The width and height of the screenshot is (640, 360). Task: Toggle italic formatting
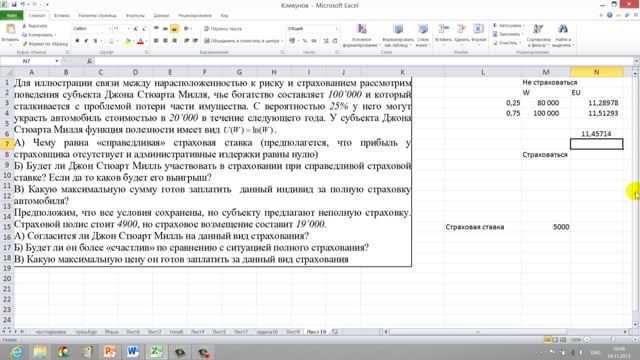click(x=86, y=41)
